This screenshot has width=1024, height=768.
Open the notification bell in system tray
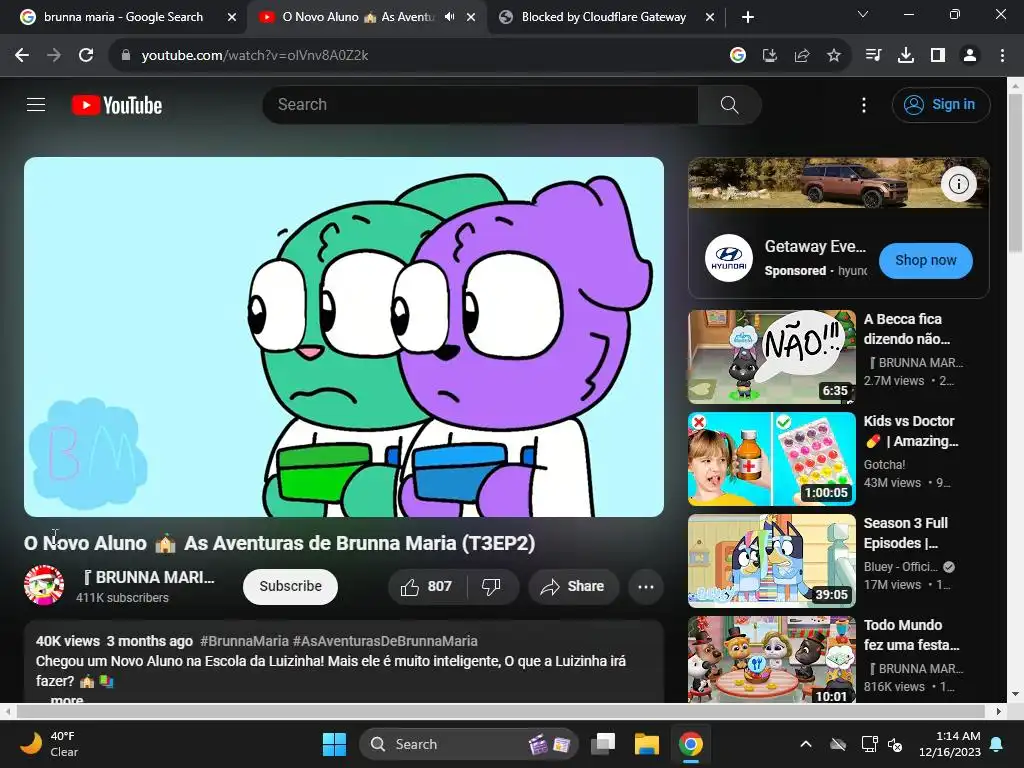997,744
